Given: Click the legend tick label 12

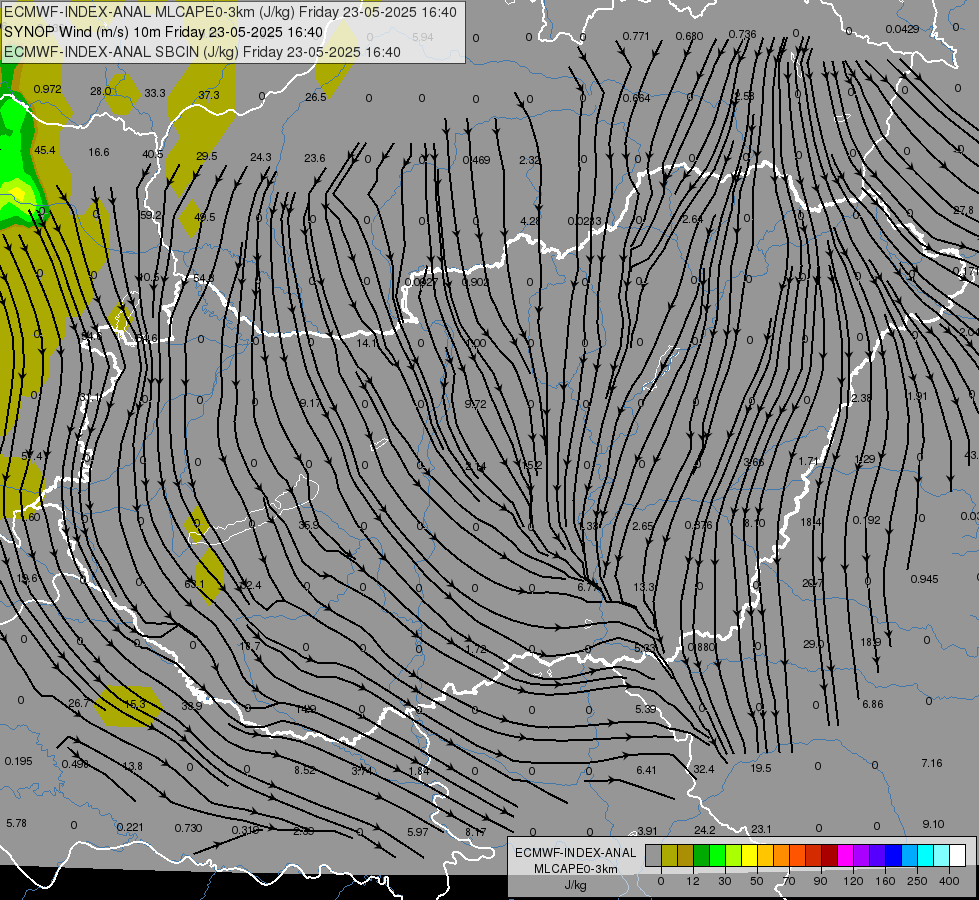Looking at the screenshot, I should (x=692, y=881).
